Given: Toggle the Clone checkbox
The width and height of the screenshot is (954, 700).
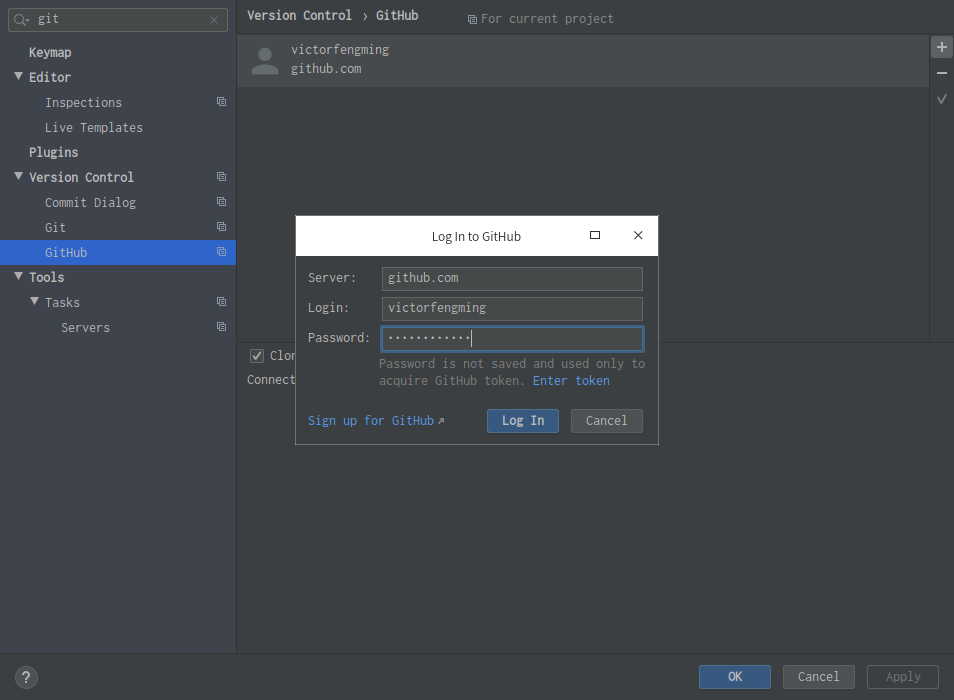Looking at the screenshot, I should click(x=257, y=356).
